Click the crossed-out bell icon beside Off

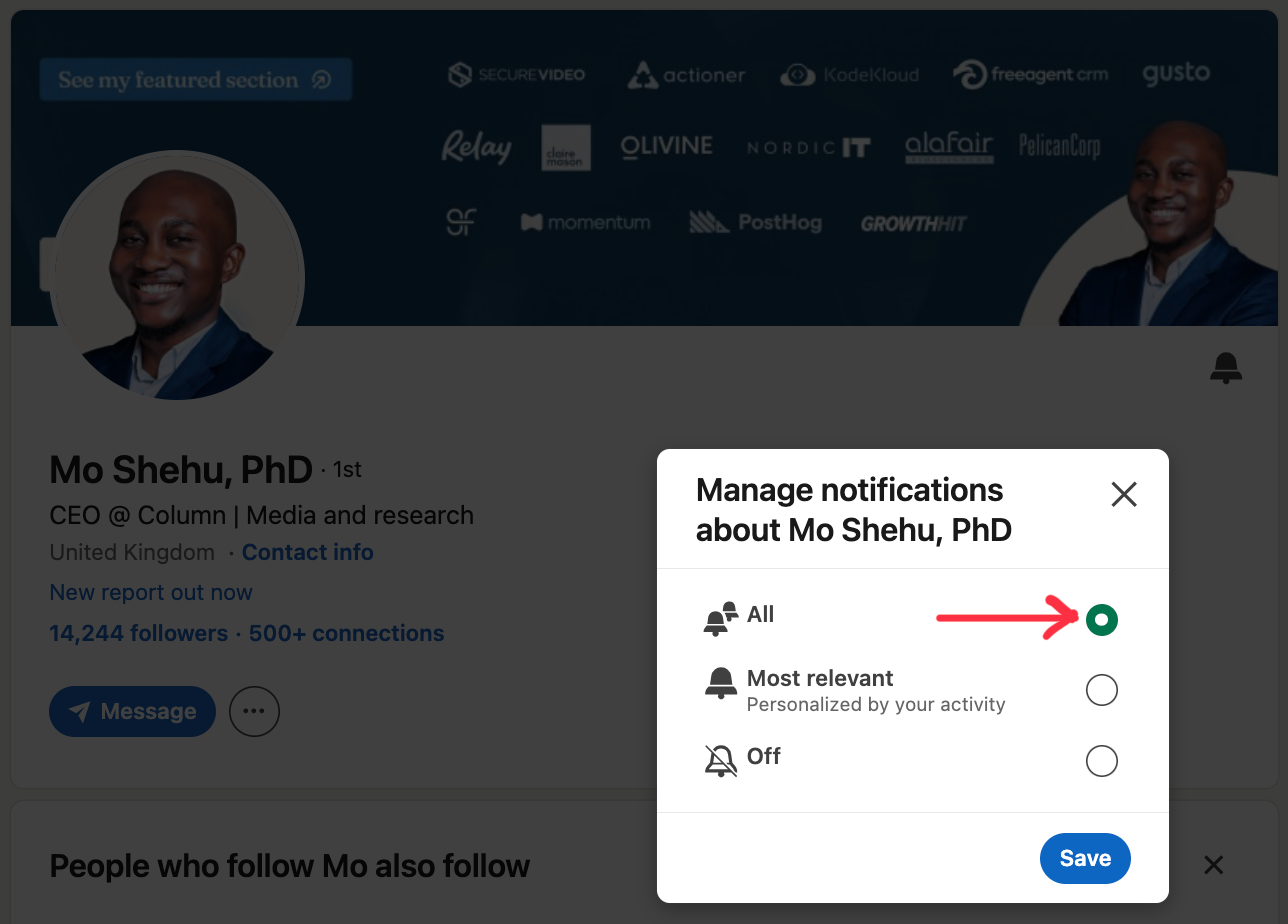[720, 761]
